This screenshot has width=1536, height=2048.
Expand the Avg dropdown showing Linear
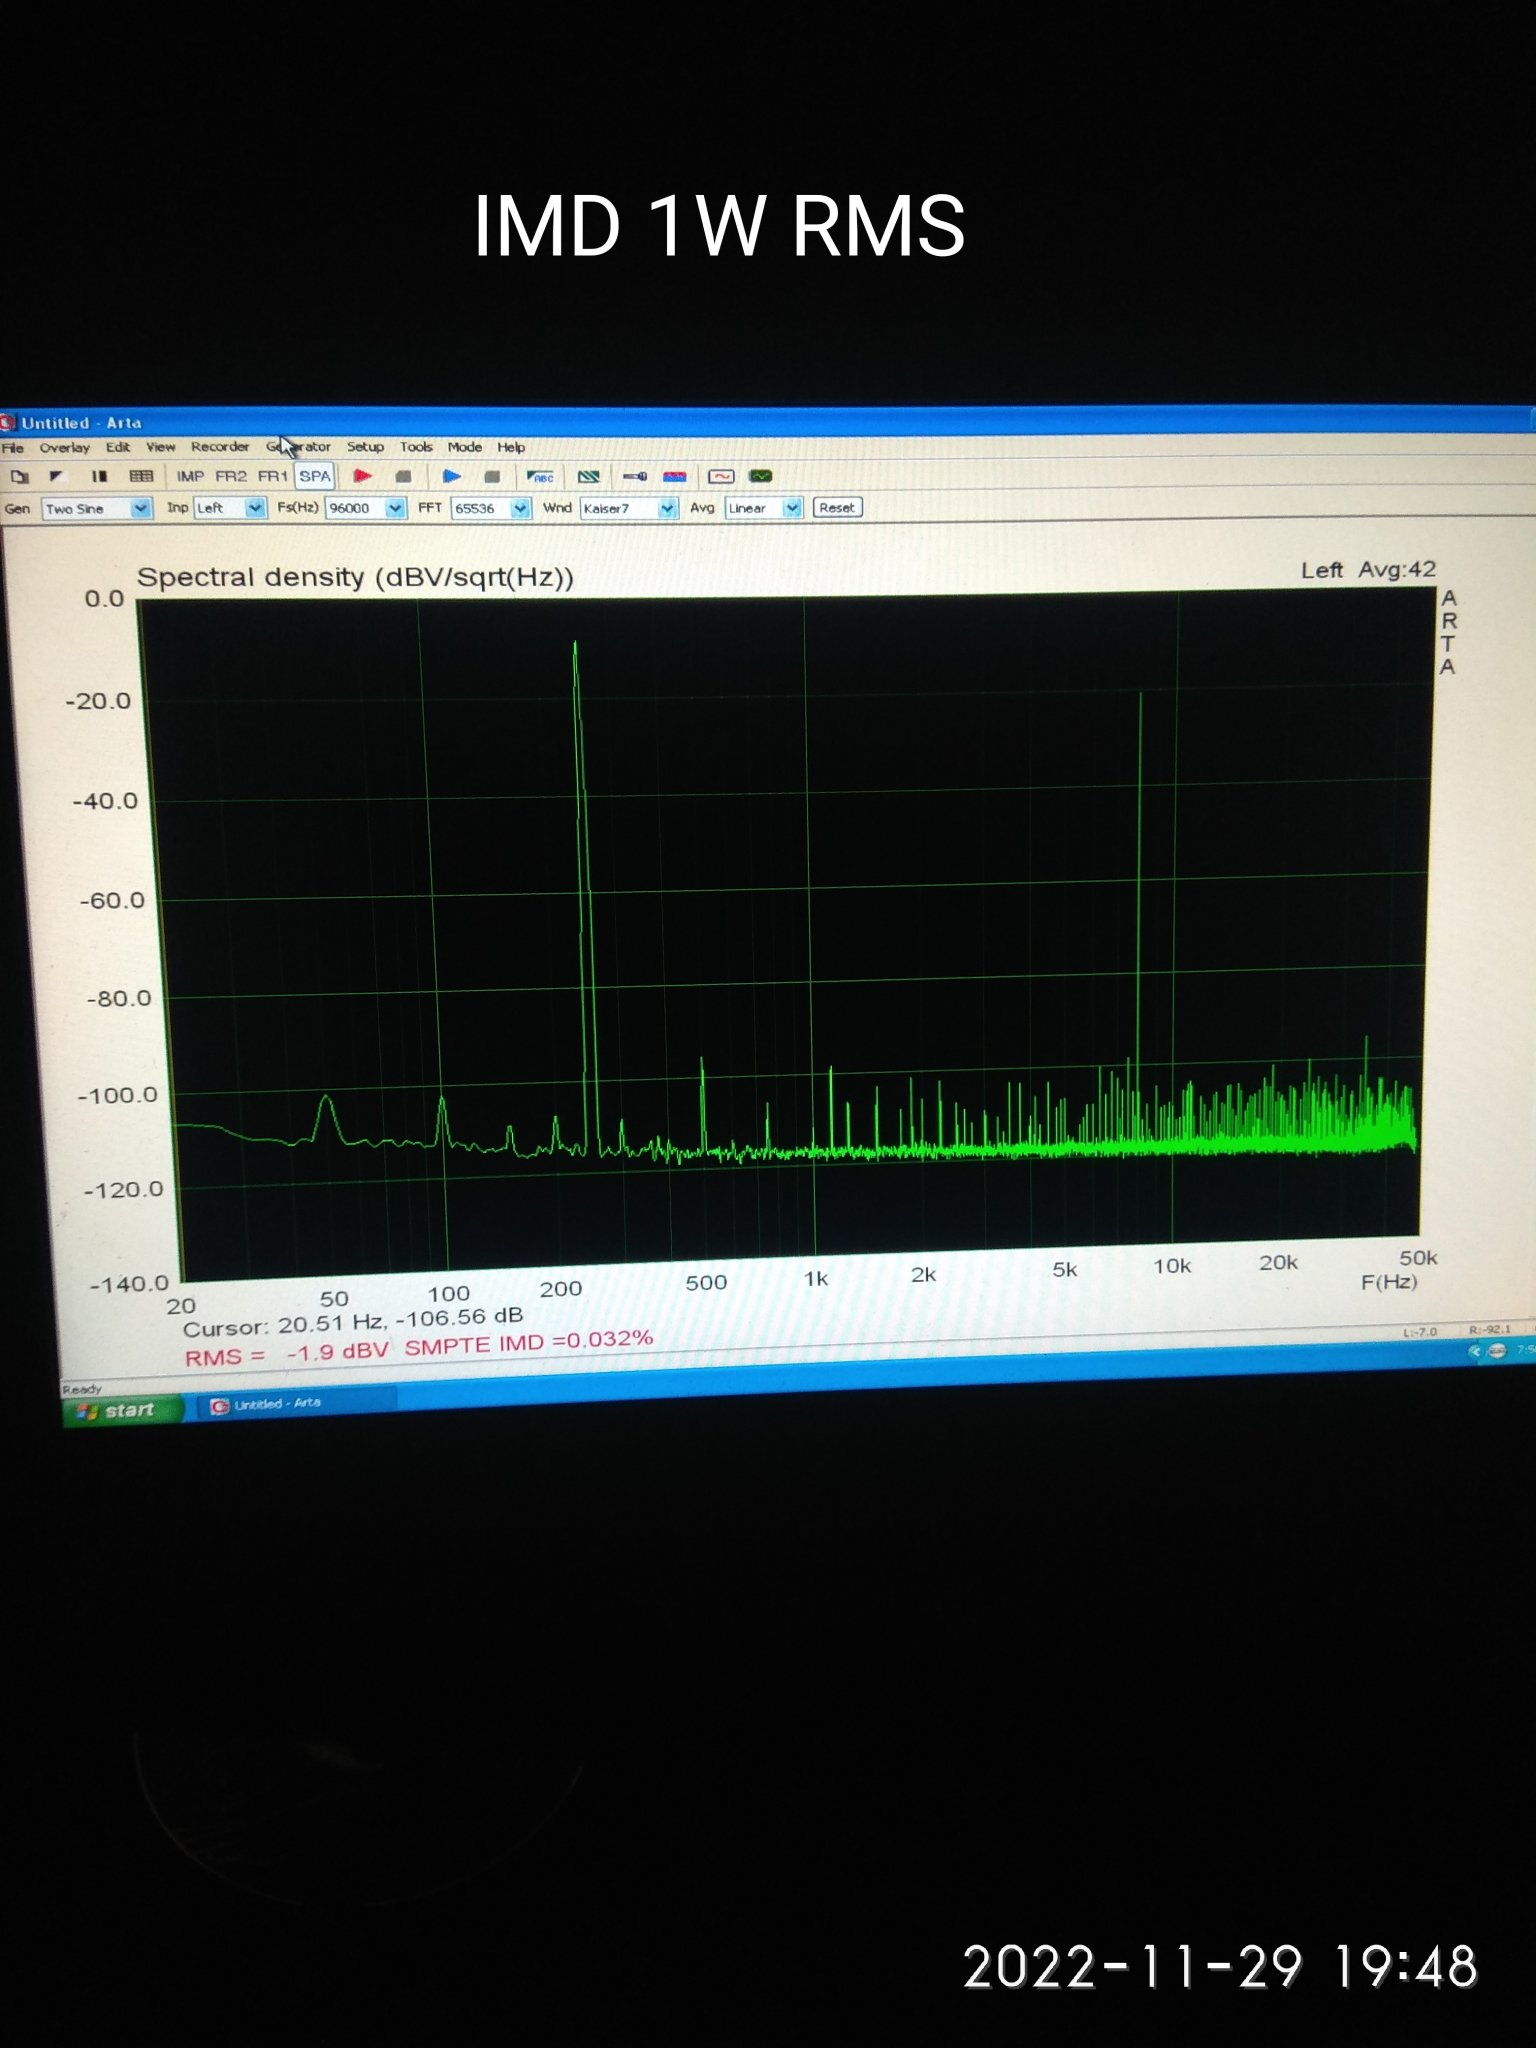pos(792,508)
